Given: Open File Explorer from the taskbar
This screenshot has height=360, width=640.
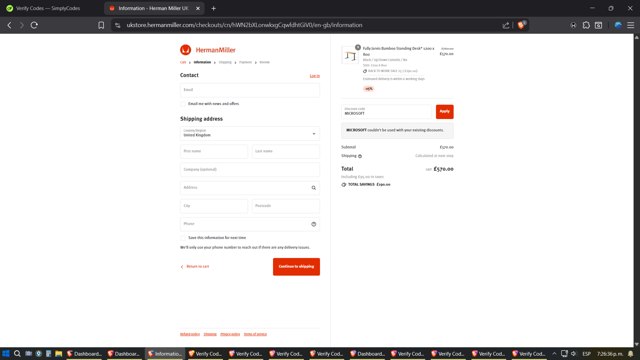Looking at the screenshot, I should tap(58, 353).
